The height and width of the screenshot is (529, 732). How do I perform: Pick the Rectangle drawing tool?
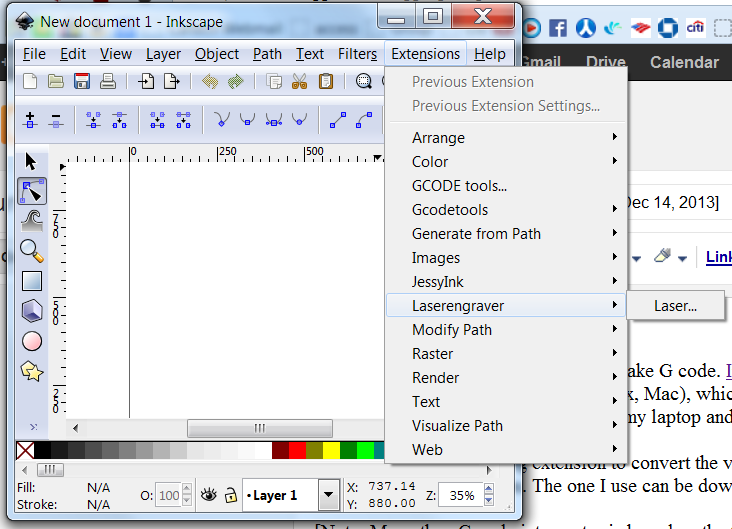click(31, 281)
